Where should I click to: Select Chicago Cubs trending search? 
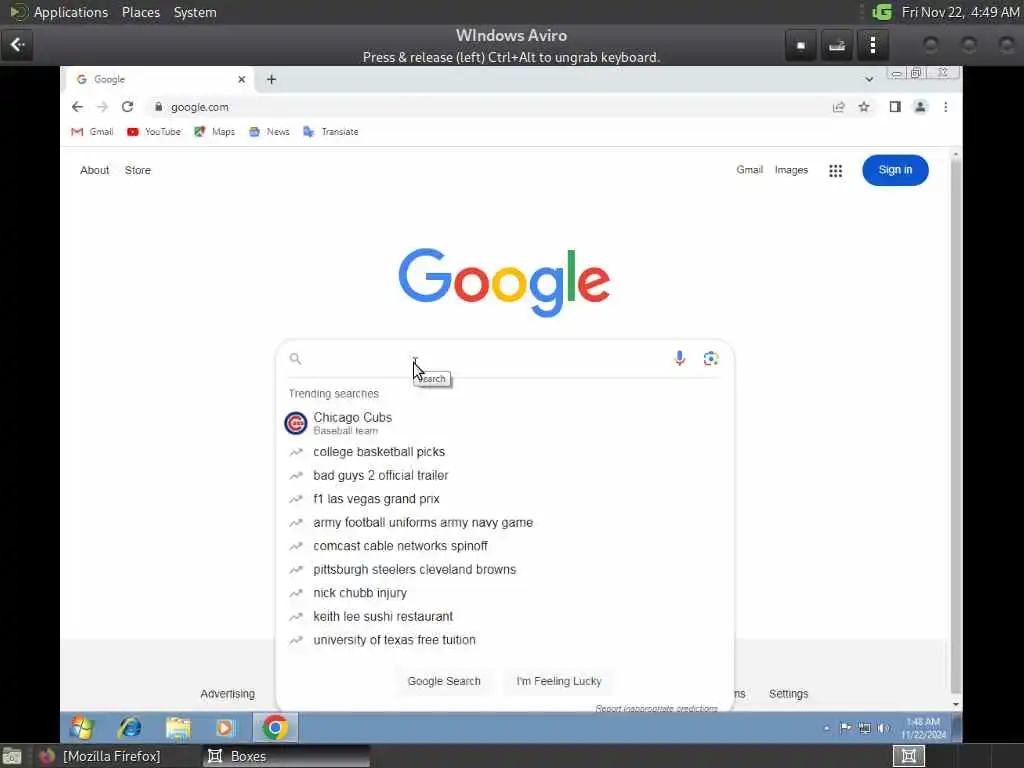(x=504, y=423)
